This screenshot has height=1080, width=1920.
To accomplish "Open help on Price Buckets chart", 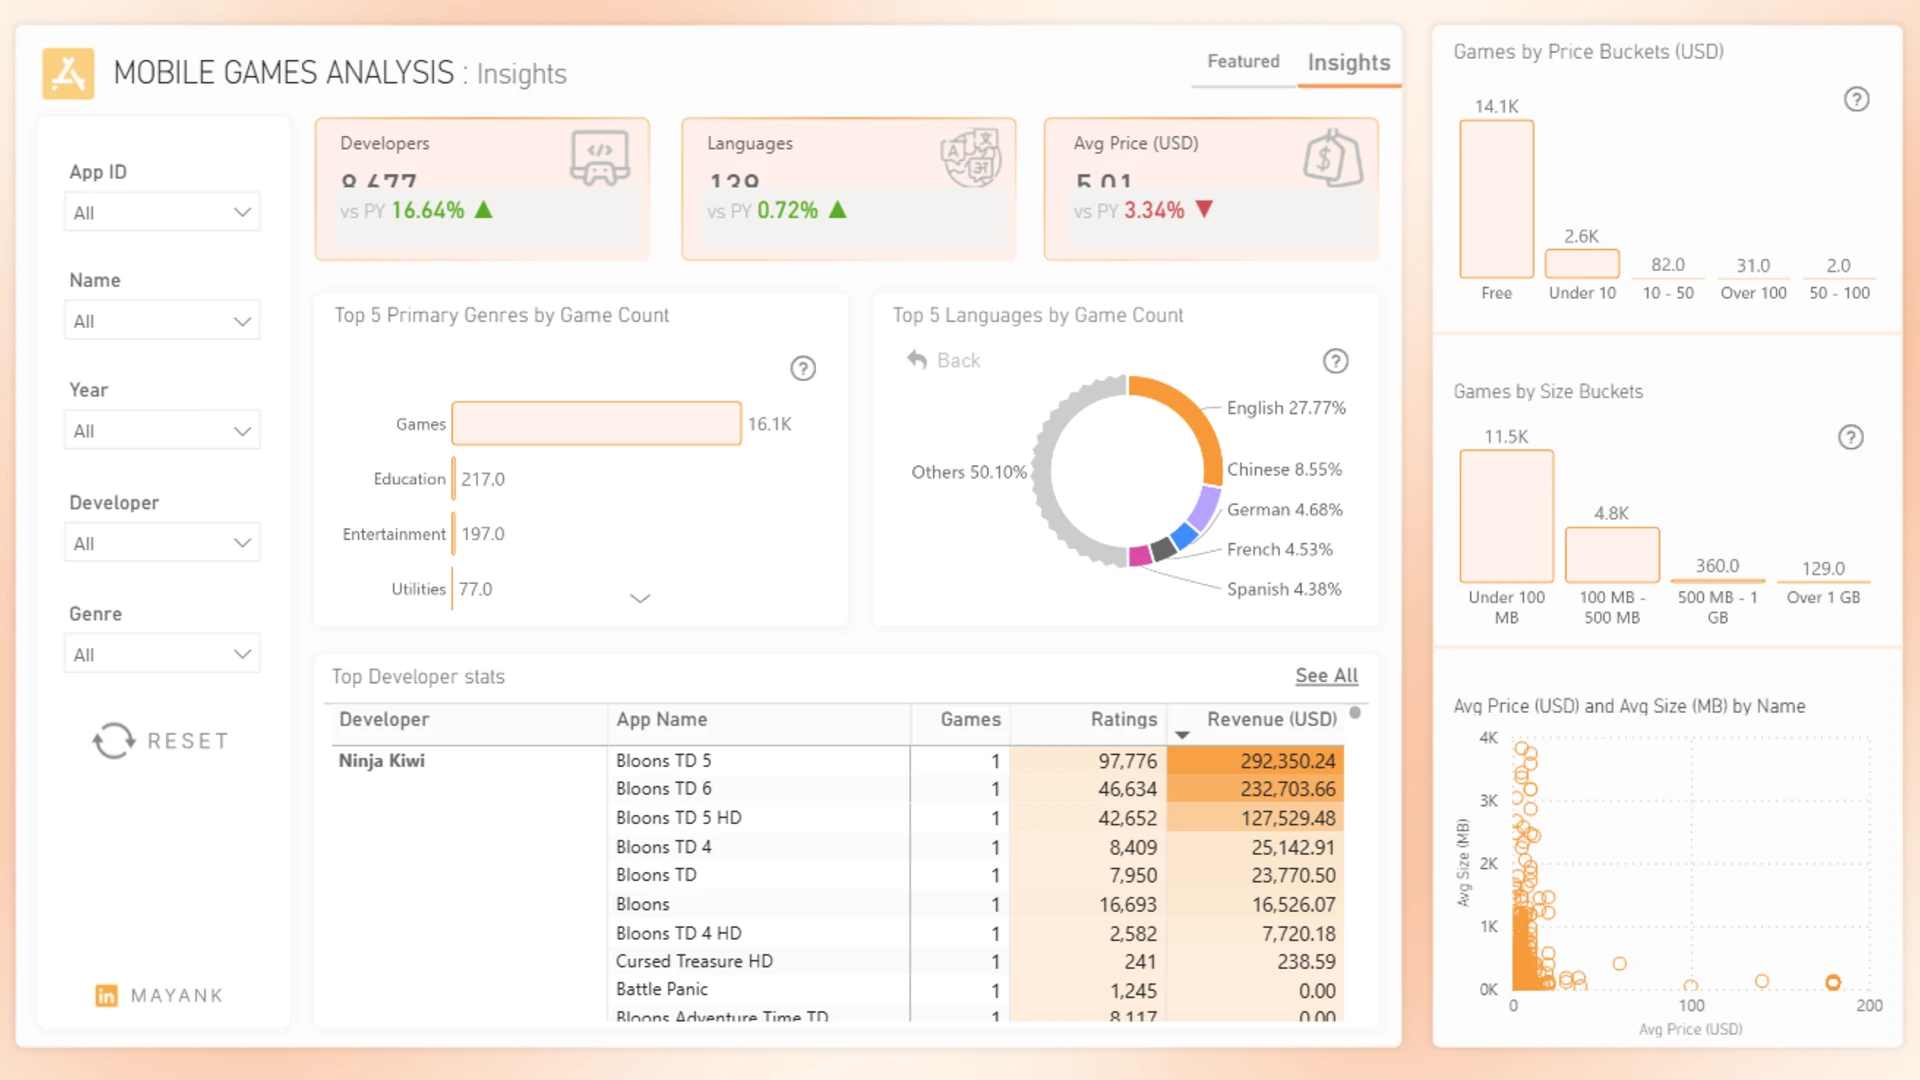I will pos(1857,99).
